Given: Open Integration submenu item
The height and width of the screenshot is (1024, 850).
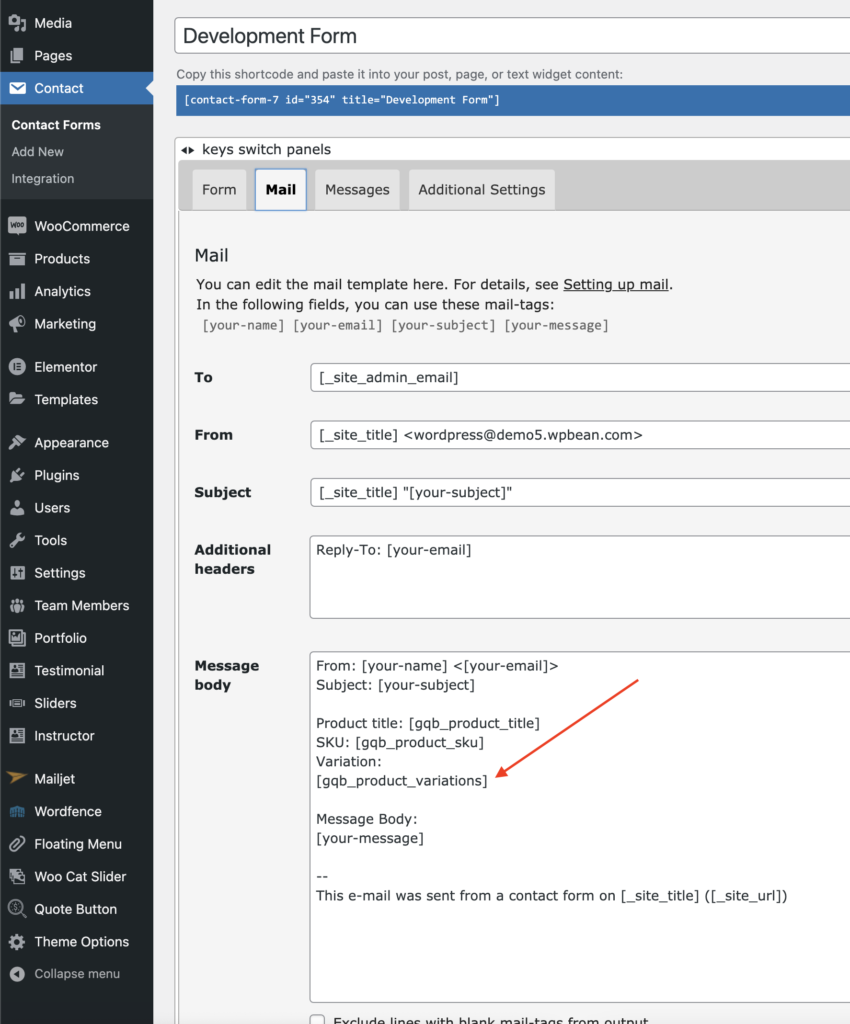Looking at the screenshot, I should 42,178.
